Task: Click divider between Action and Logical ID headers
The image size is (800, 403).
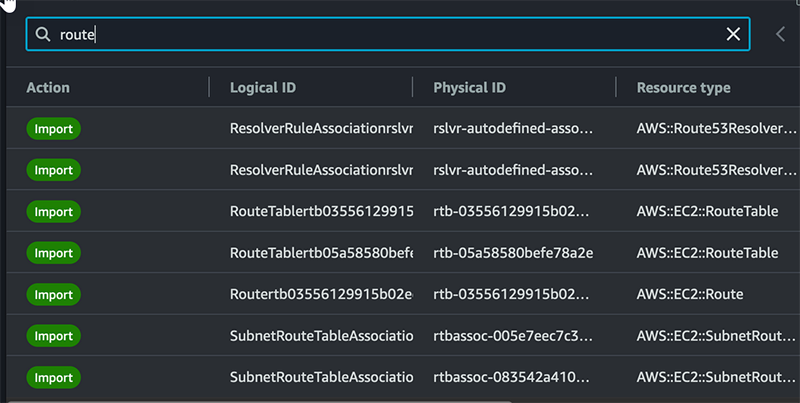Action: point(209,88)
